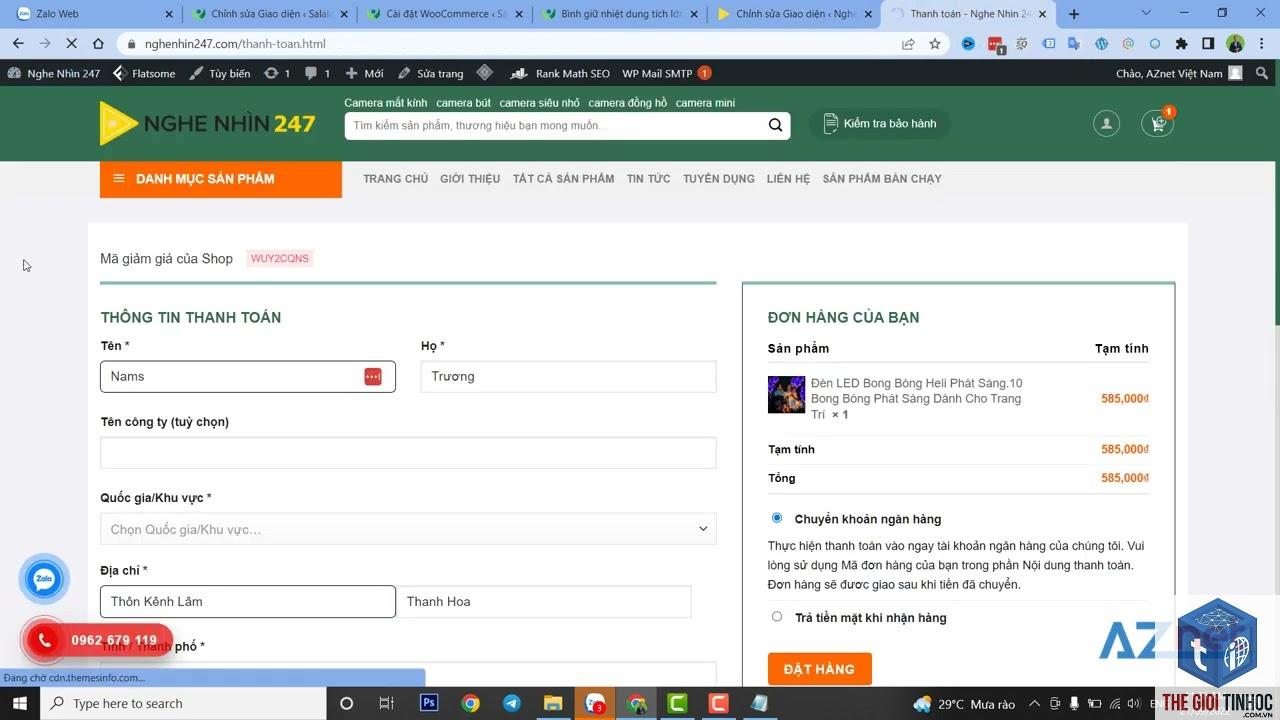1280x720 pixels.
Task: Expand Danh mục sản phẩm menu
Action: [221, 179]
